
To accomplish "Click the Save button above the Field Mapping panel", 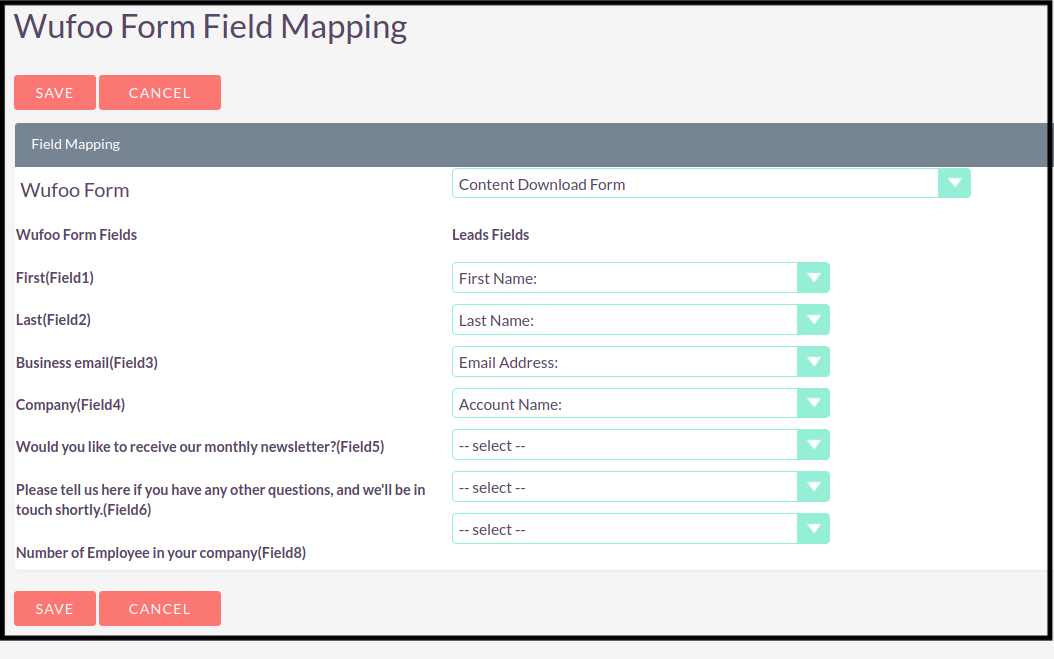I will tap(55, 92).
